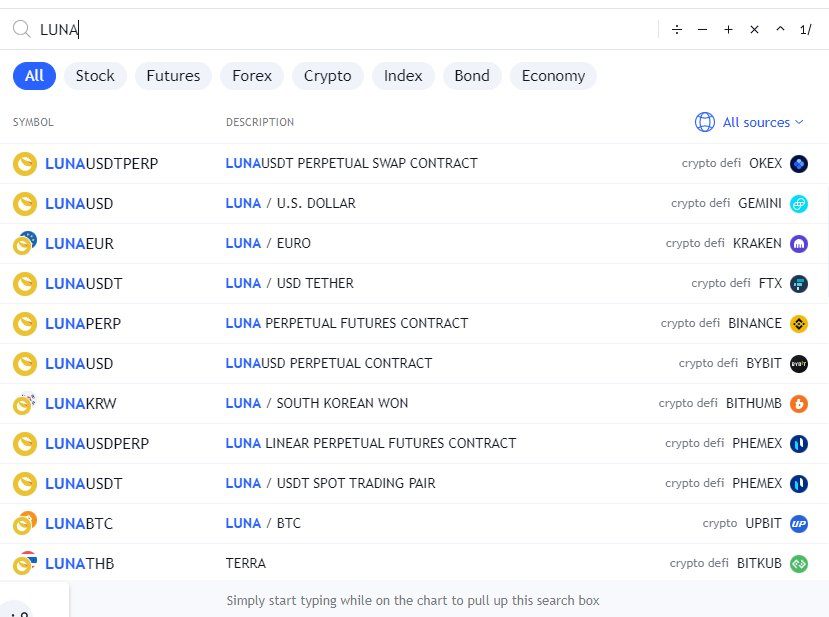Filter results by Index
Image resolution: width=829 pixels, height=617 pixels.
tap(403, 76)
